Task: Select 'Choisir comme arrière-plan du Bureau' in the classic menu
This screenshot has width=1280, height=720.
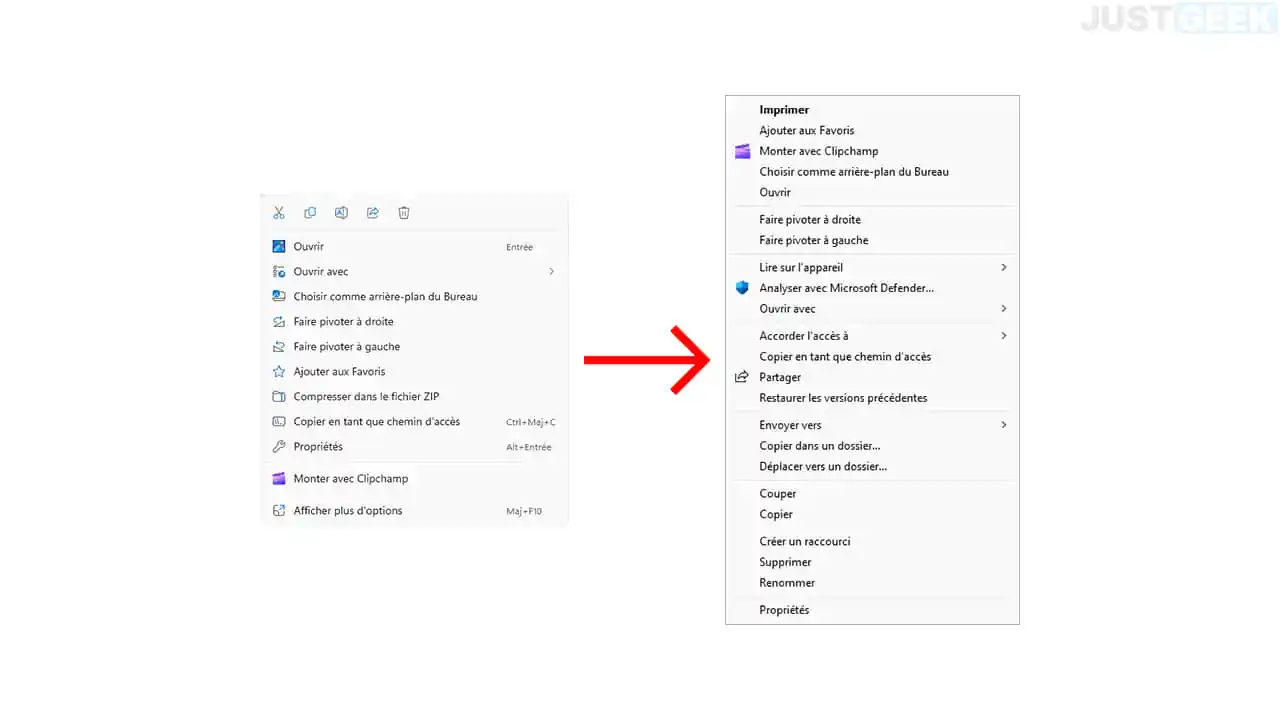Action: coord(854,171)
